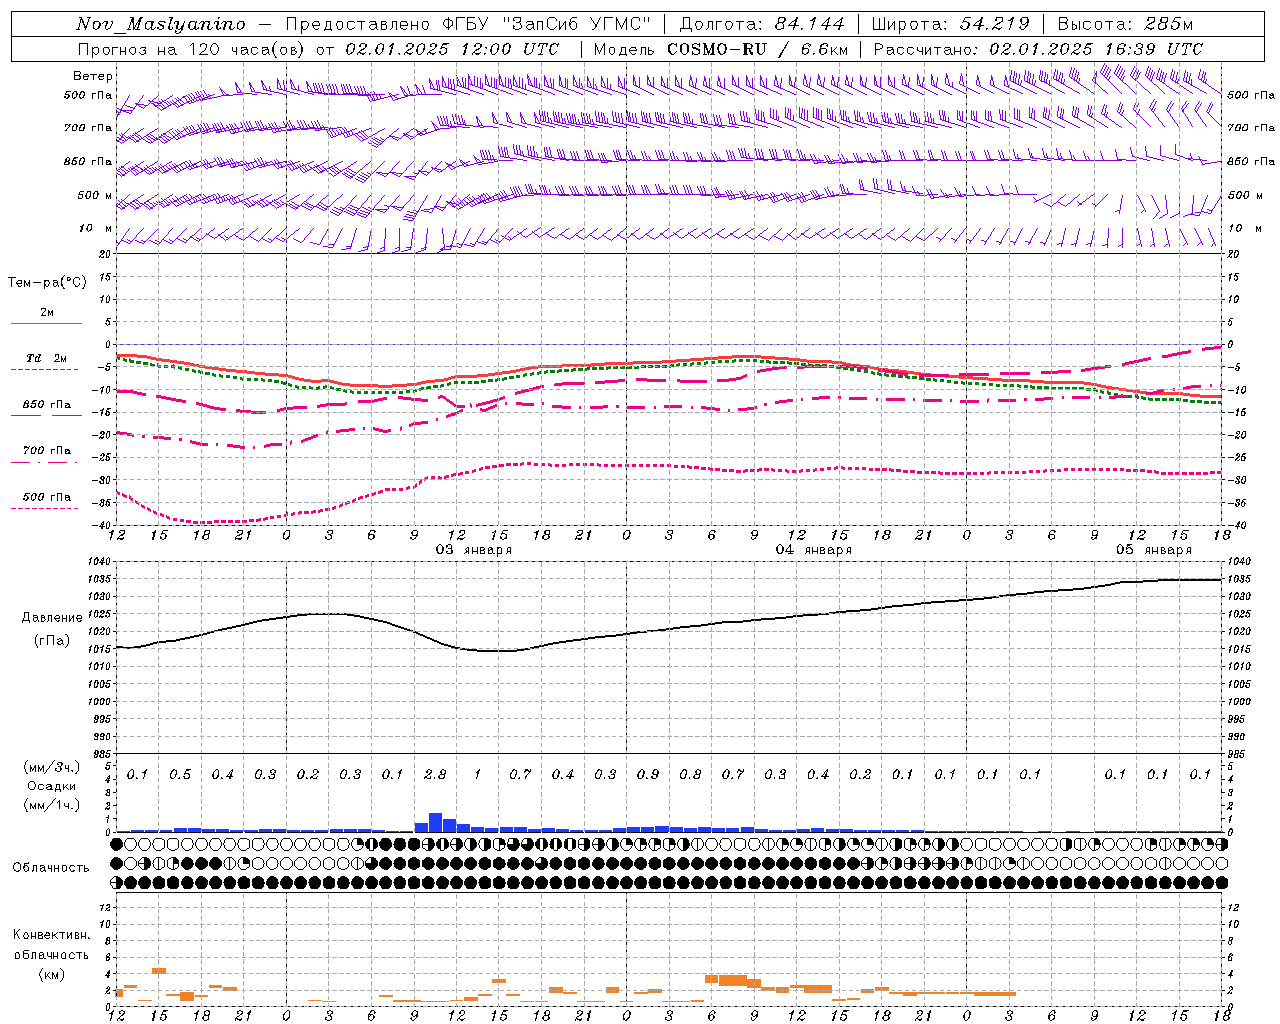Viewport: 1280px width, 1024px height.
Task: Click the 3-hour precipitation value '2.8'
Action: pos(435,774)
